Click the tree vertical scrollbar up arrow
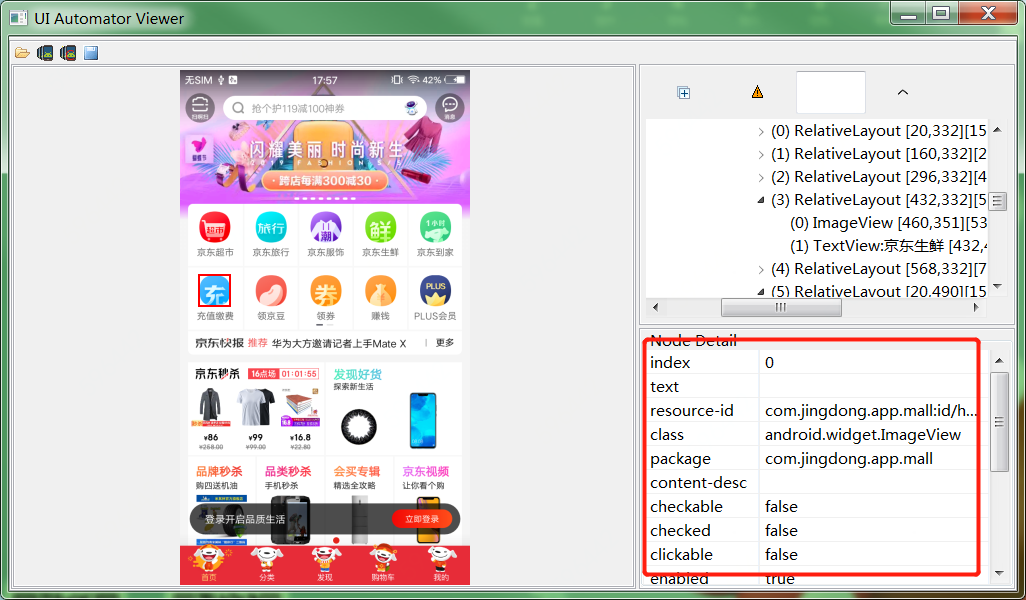The width and height of the screenshot is (1026, 600). (x=997, y=130)
